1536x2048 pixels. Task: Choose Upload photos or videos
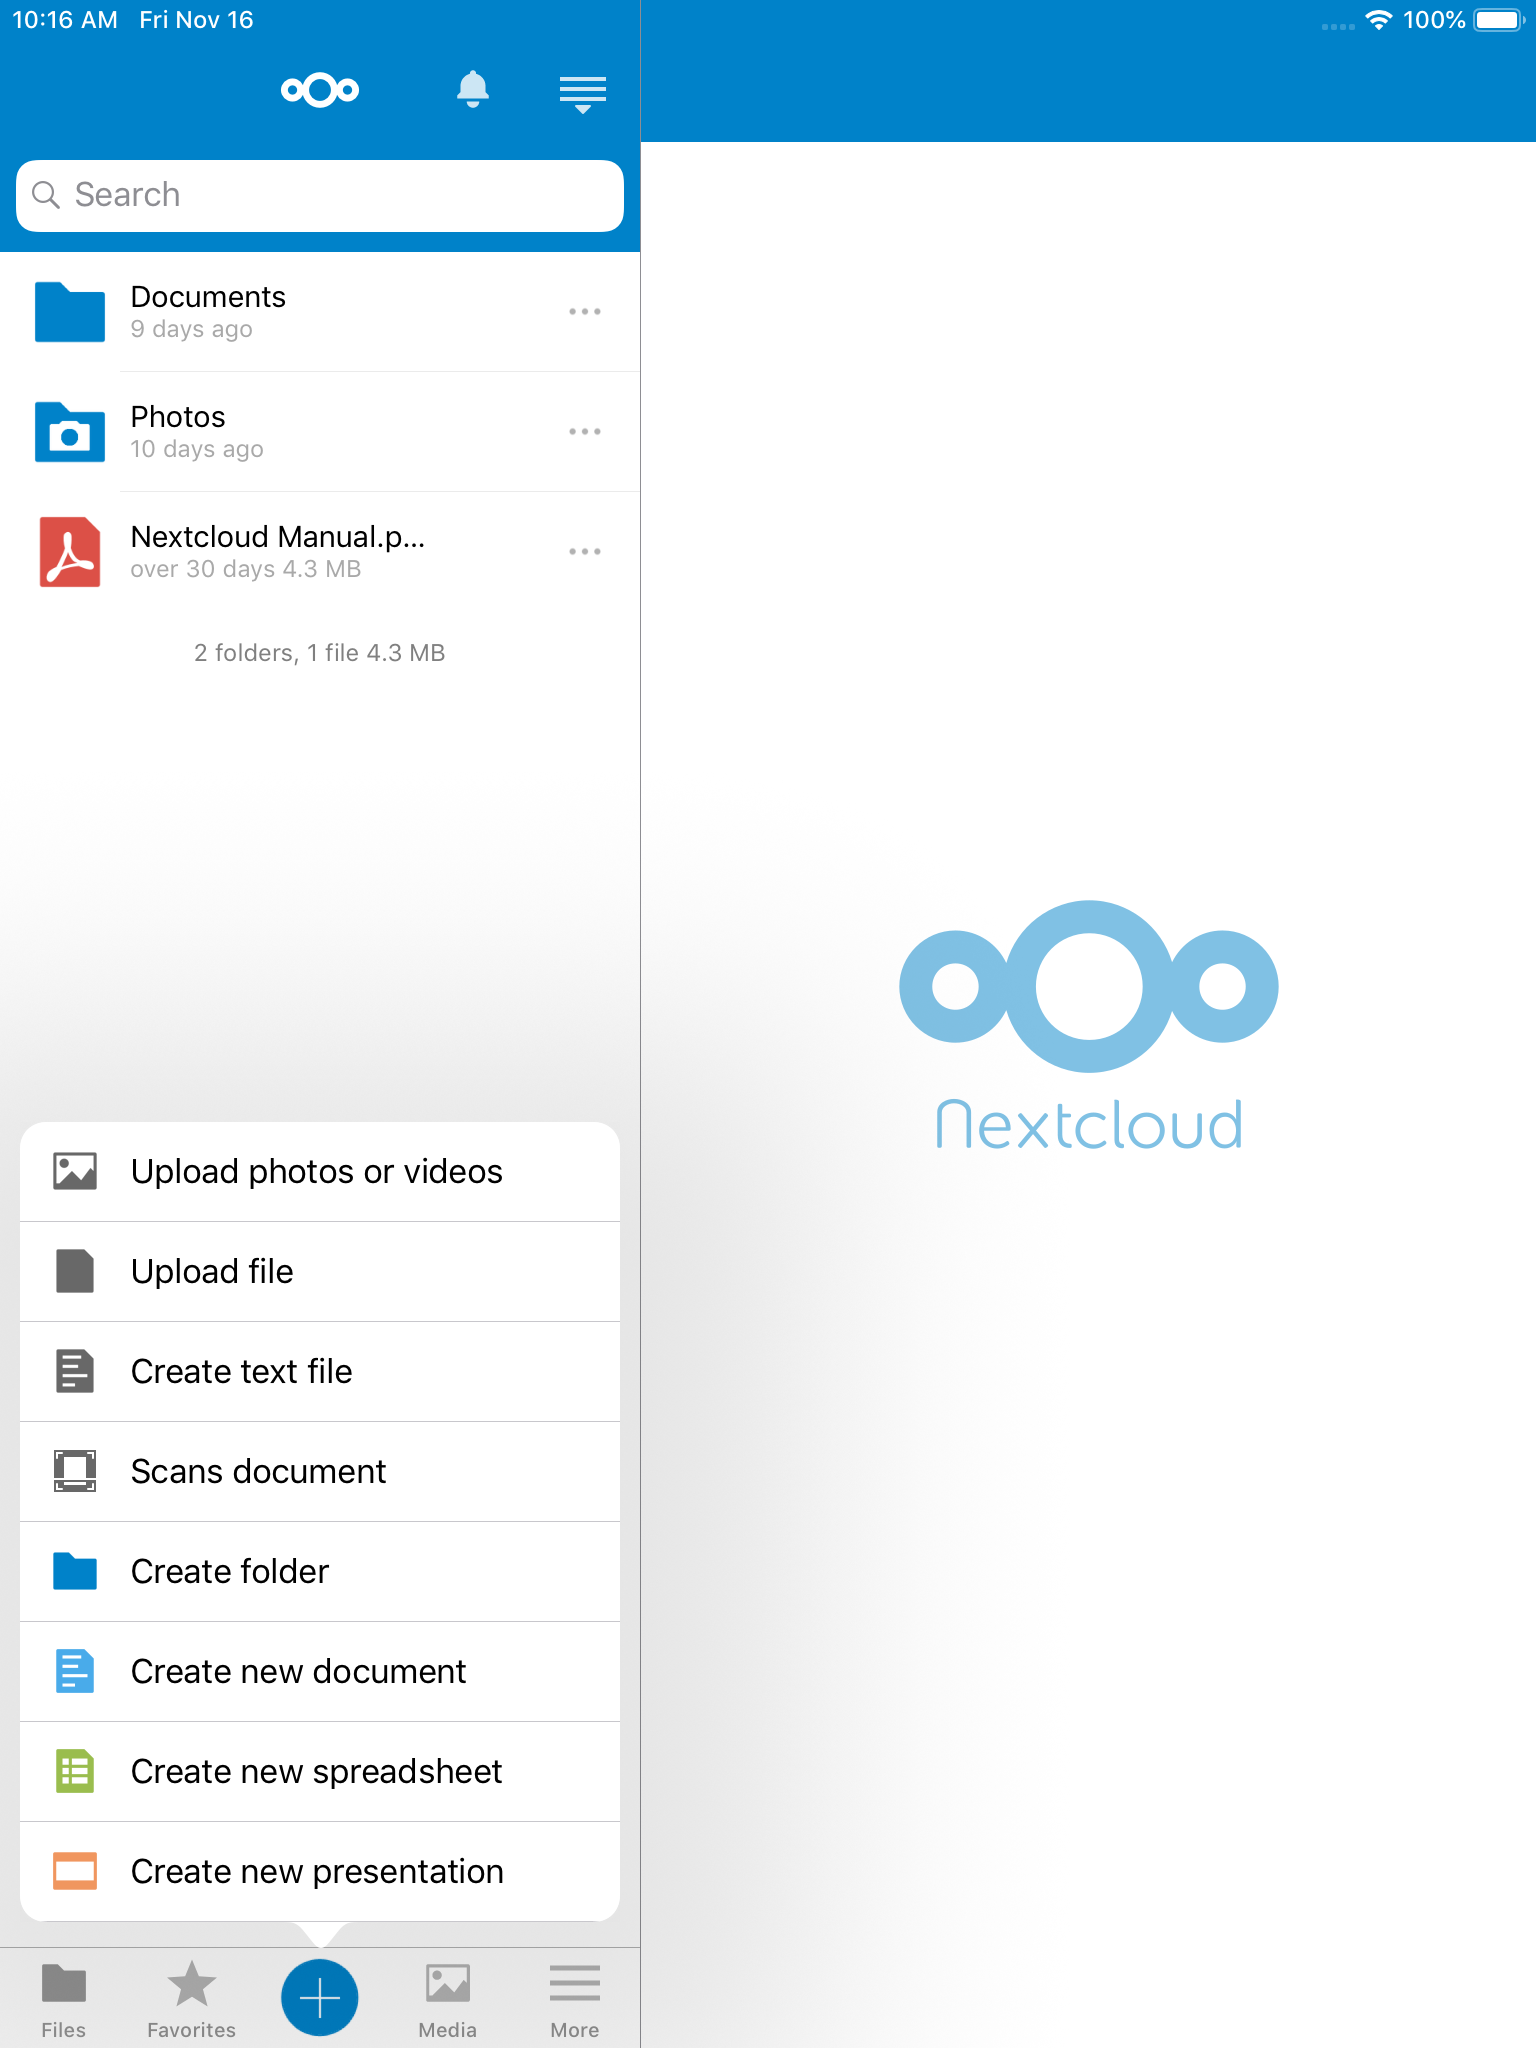coord(320,1171)
